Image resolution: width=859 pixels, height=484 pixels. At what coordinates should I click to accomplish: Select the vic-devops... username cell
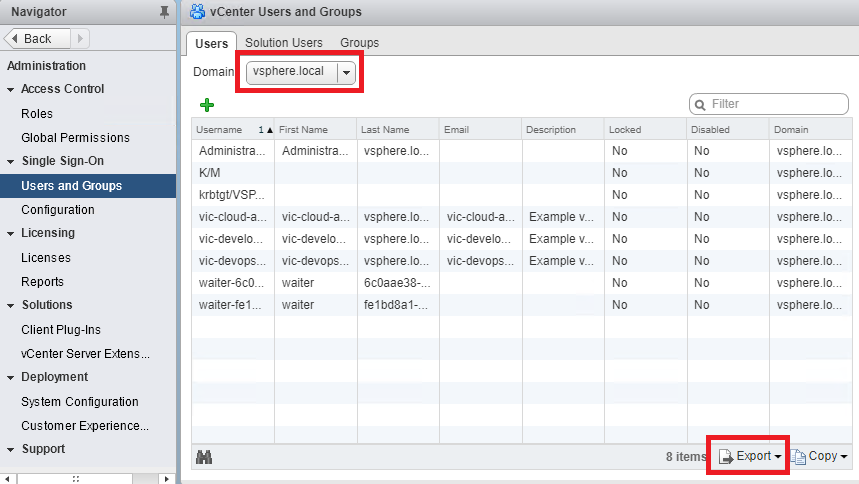(x=233, y=260)
